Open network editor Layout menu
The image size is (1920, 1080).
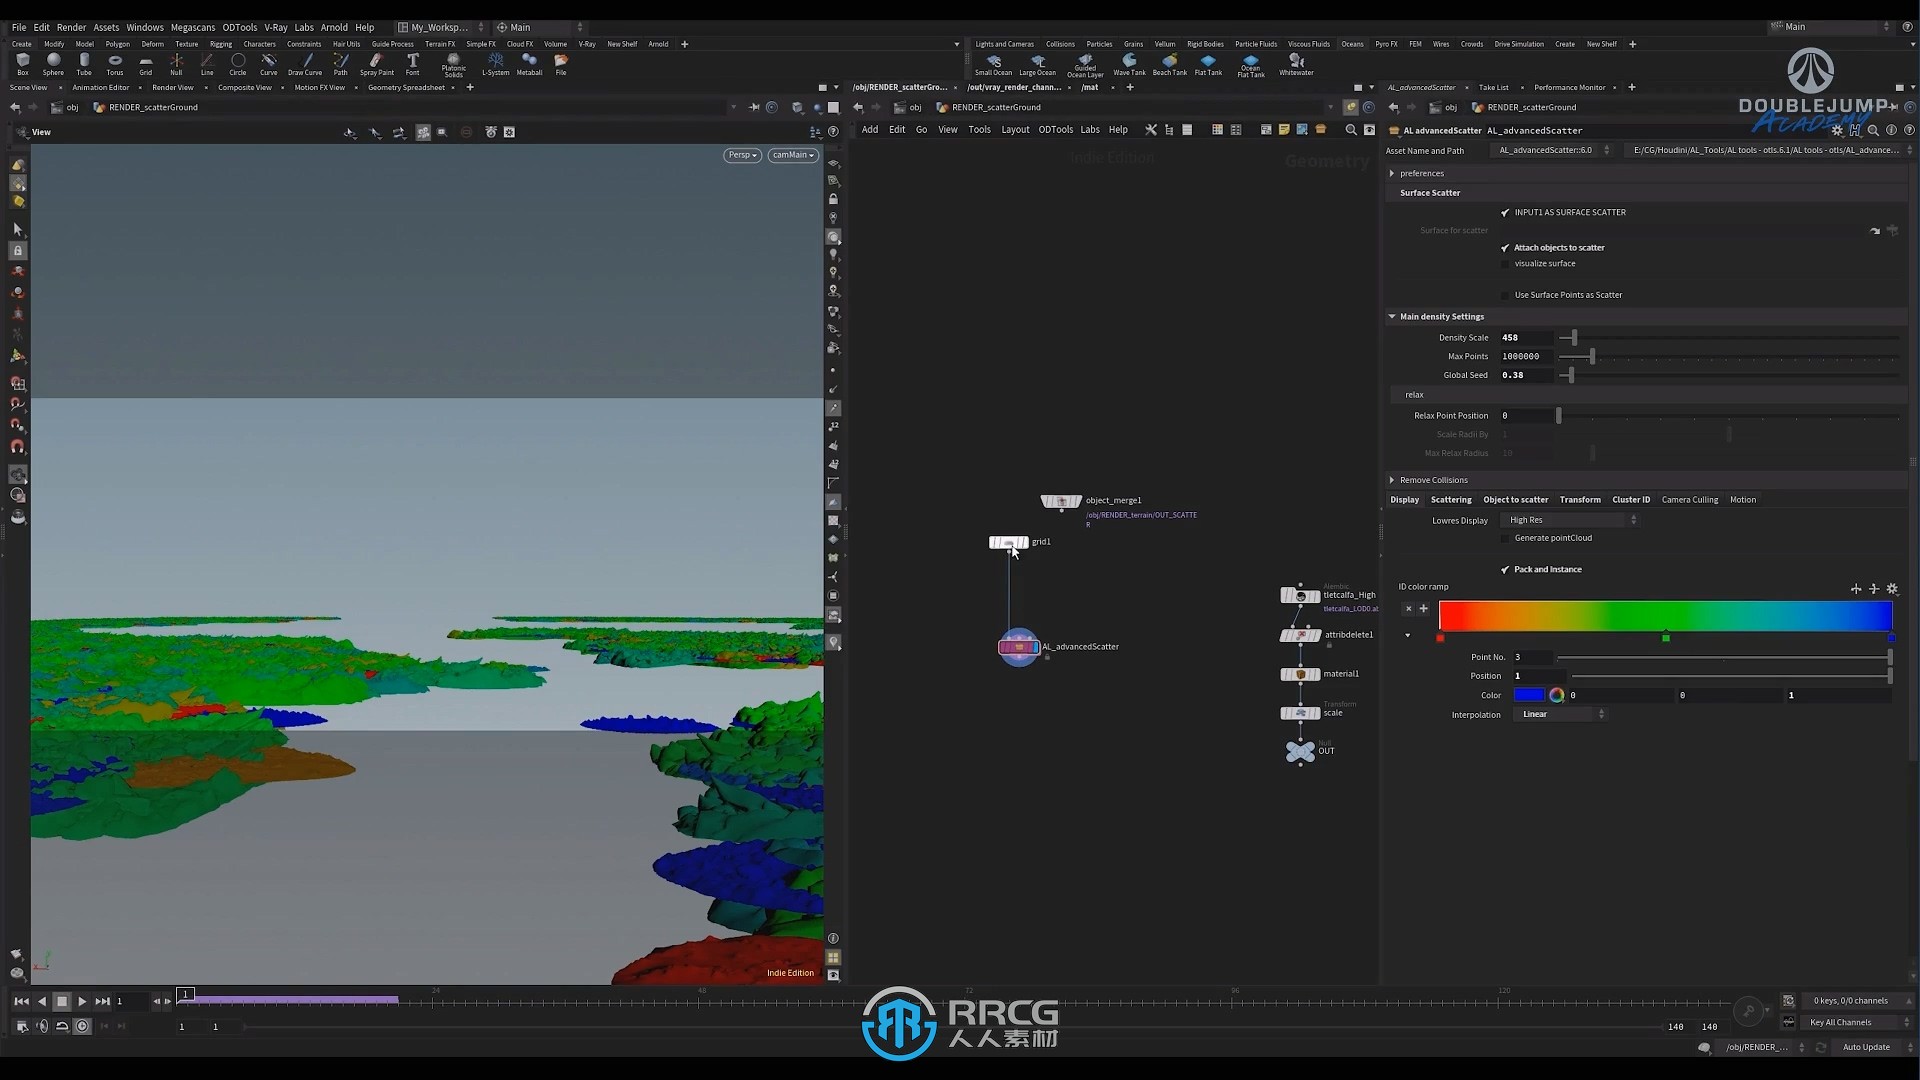pos(1015,130)
